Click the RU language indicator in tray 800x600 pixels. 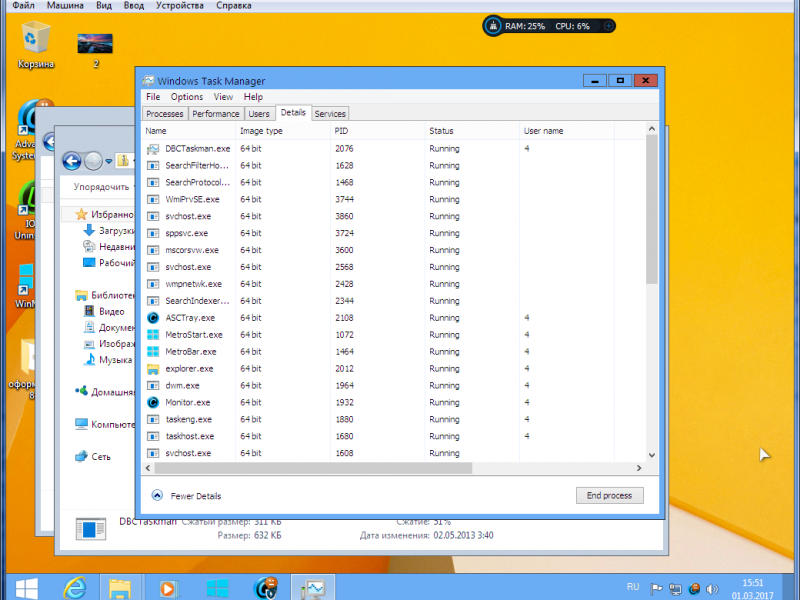point(633,587)
